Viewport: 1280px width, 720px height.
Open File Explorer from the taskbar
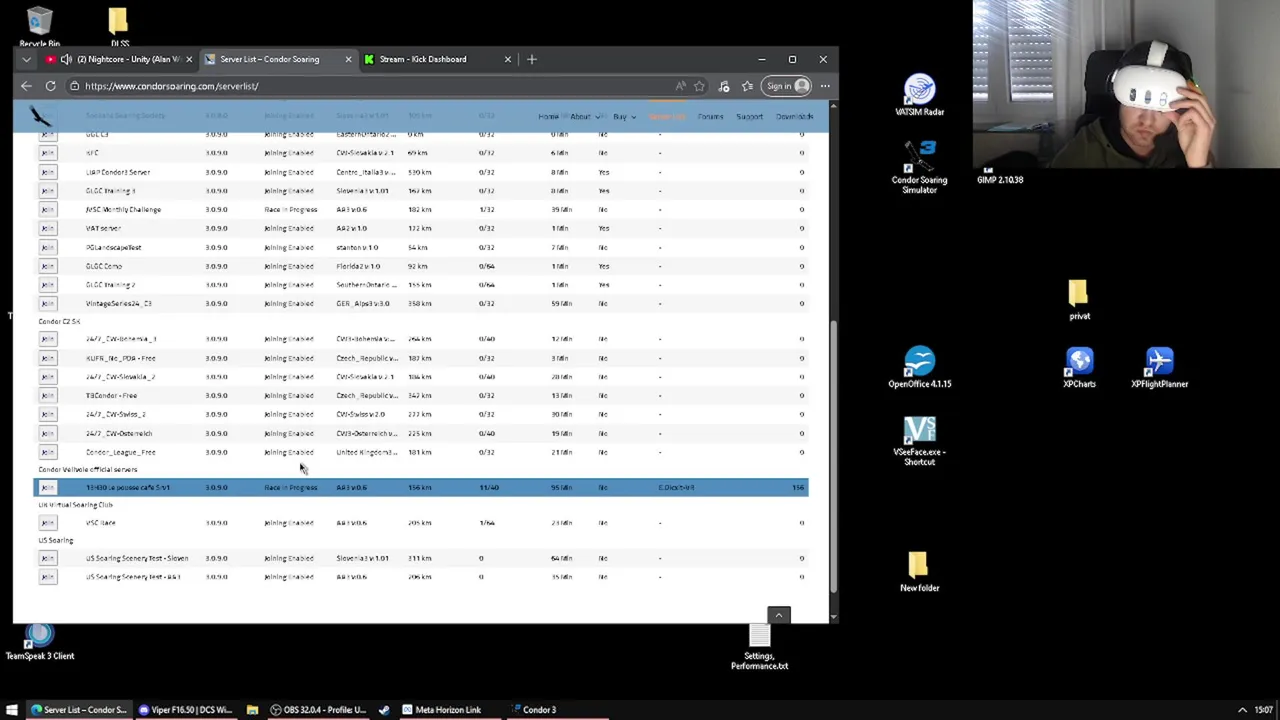[252, 710]
